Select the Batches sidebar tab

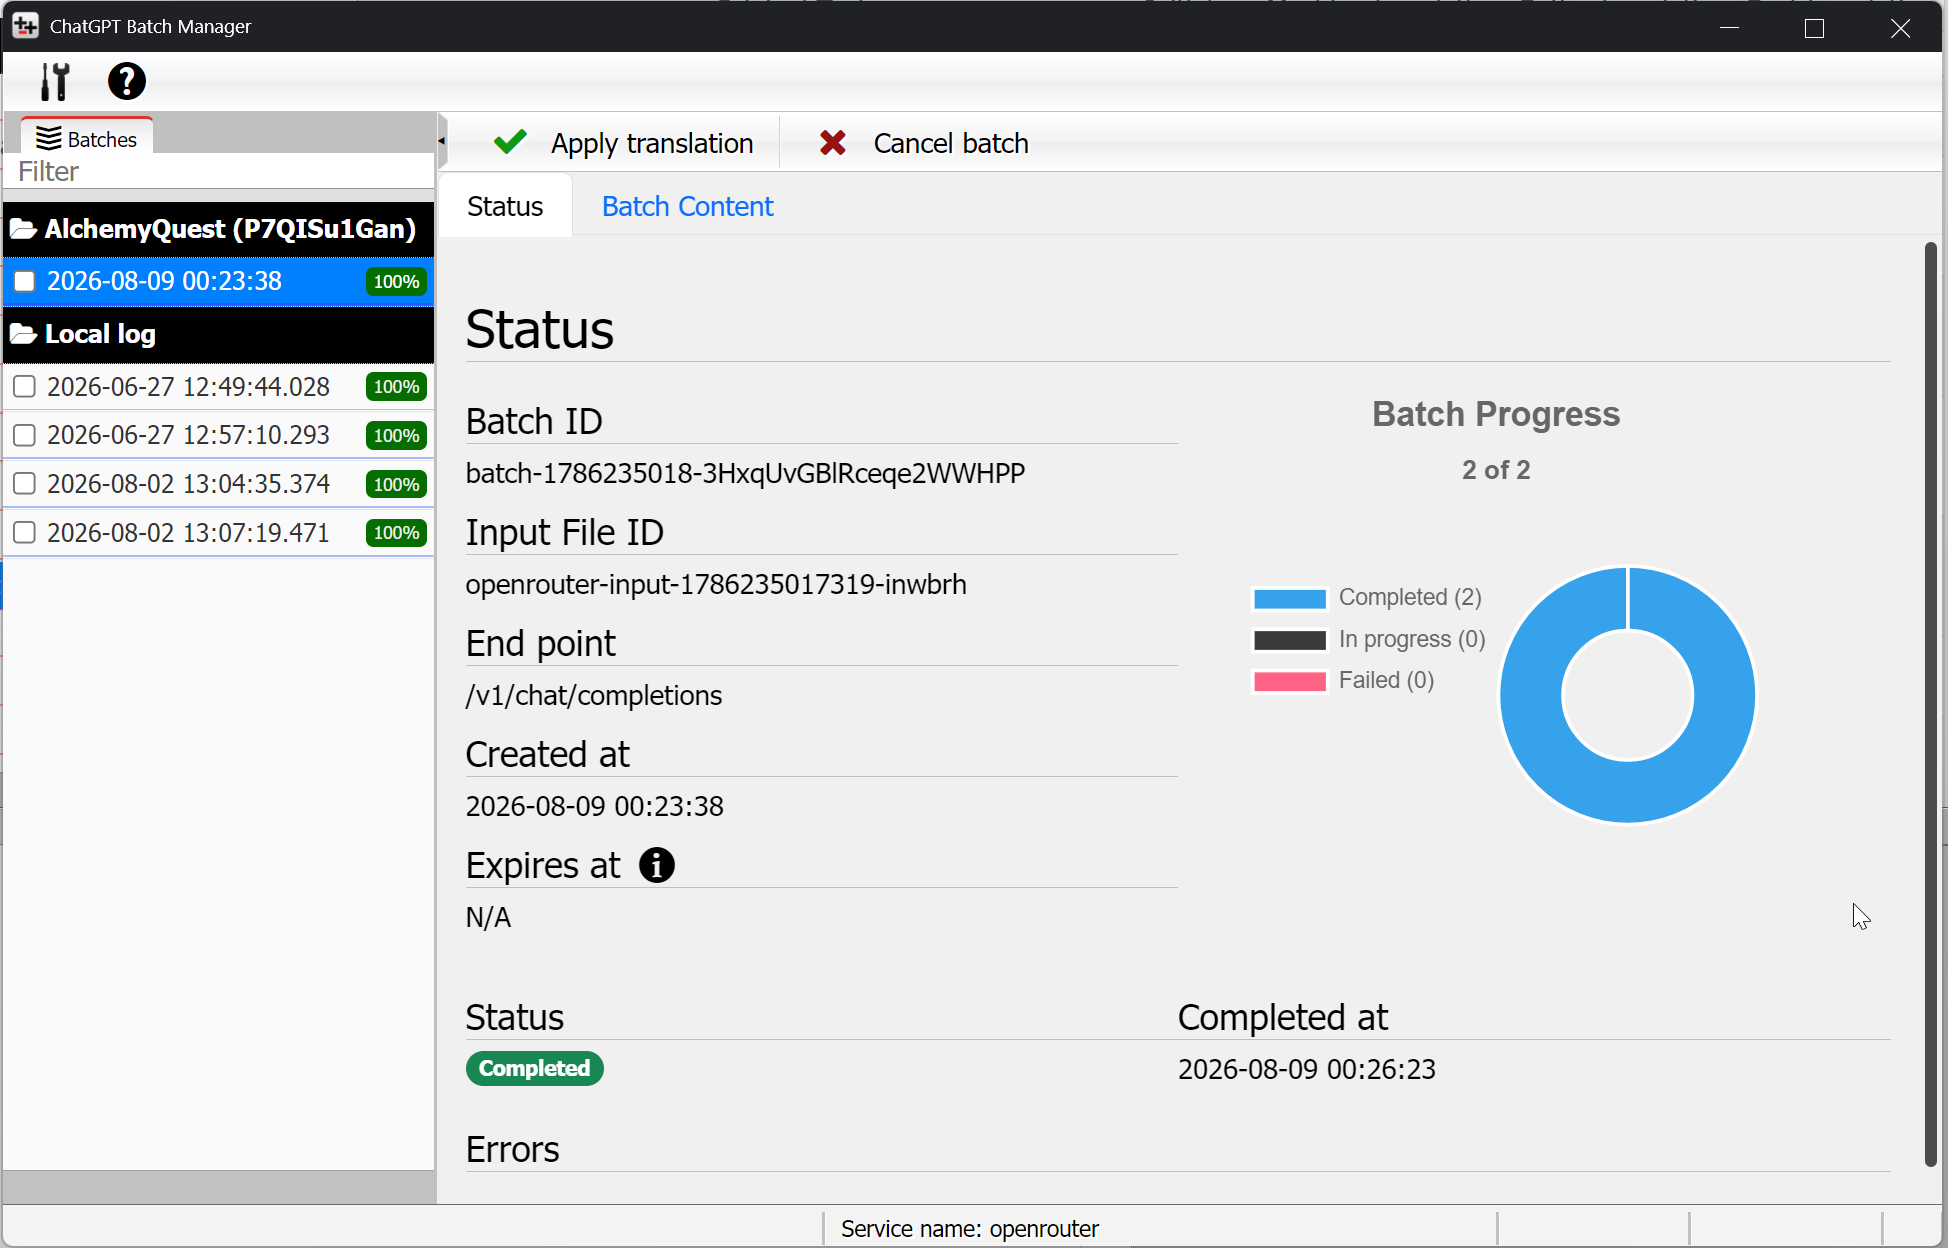coord(87,138)
